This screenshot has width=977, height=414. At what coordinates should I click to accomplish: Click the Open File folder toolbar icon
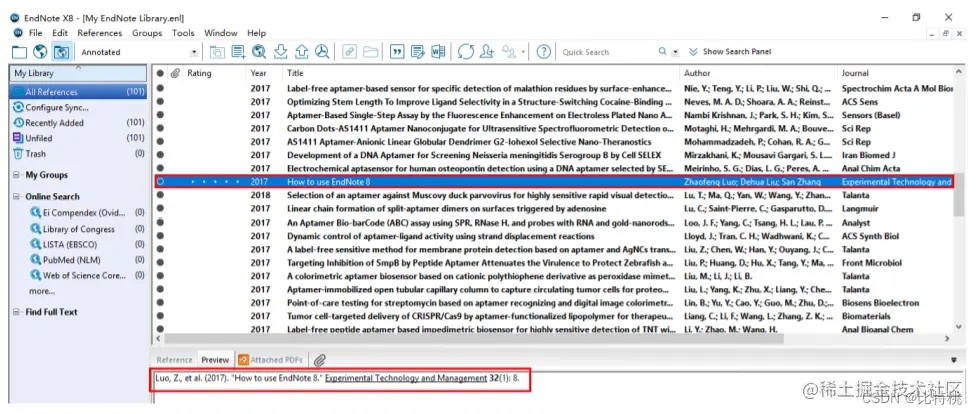click(x=370, y=52)
